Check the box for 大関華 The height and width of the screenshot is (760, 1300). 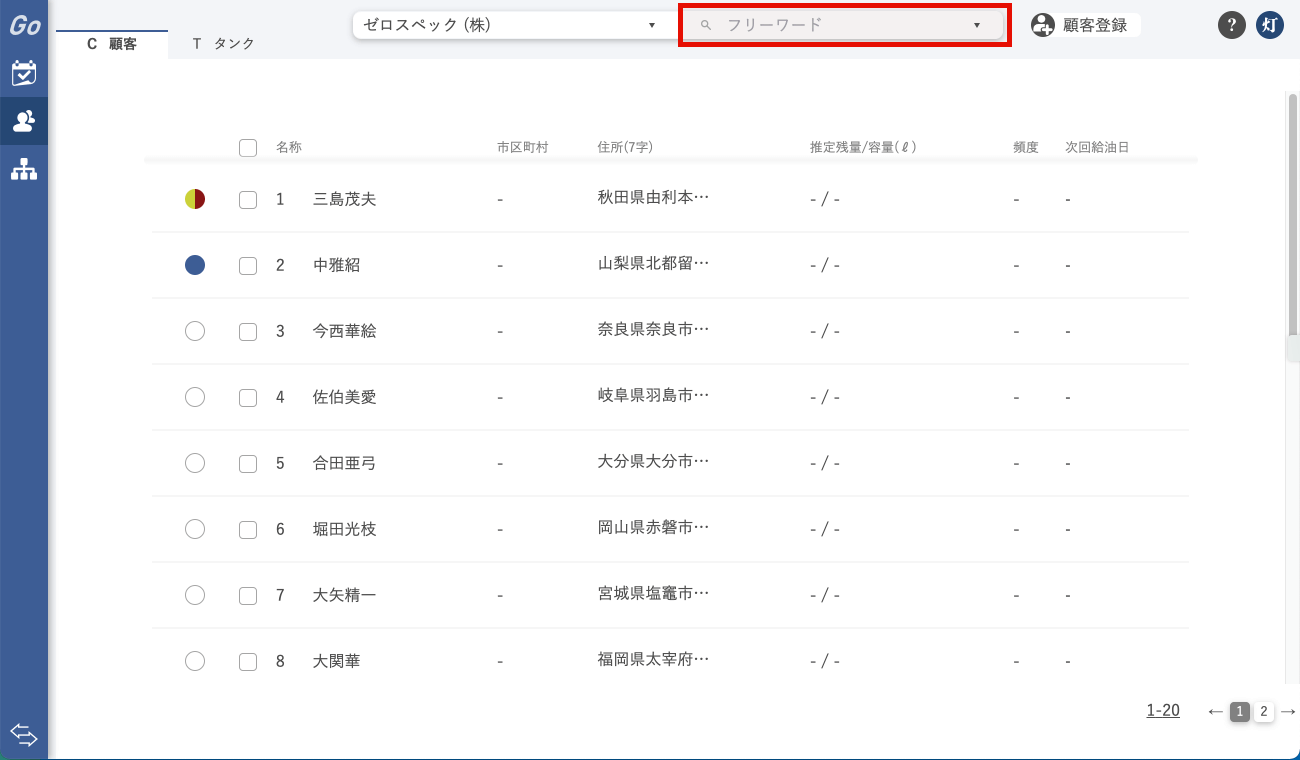tap(248, 662)
